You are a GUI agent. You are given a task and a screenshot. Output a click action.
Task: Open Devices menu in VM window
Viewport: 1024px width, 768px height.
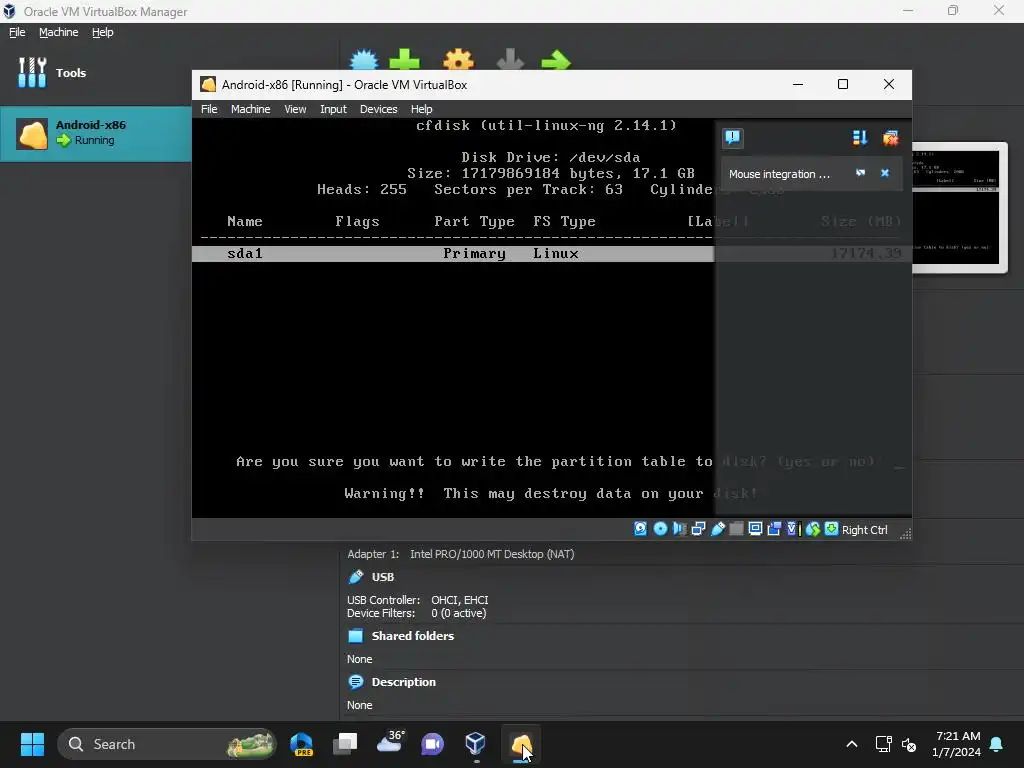coord(378,109)
